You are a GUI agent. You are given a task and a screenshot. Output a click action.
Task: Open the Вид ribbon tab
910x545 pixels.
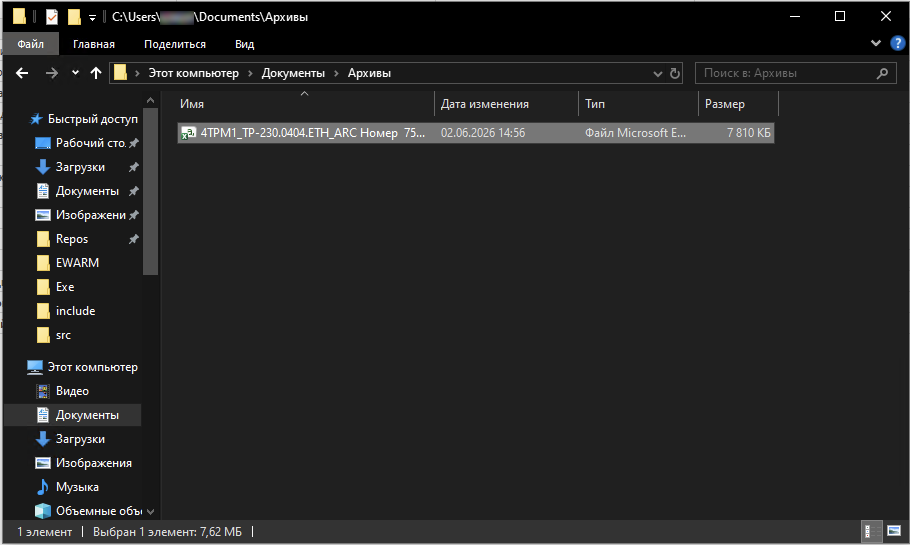pyautogui.click(x=244, y=44)
